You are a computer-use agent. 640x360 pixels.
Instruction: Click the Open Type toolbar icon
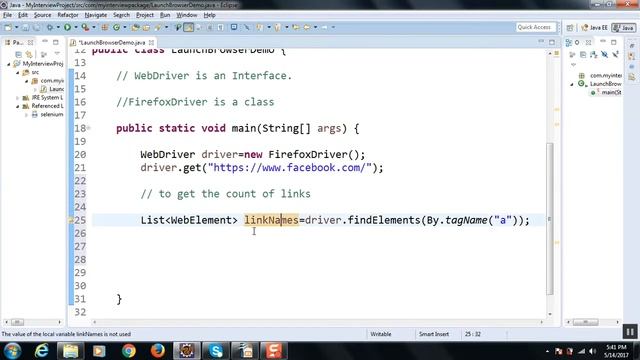tap(135, 27)
